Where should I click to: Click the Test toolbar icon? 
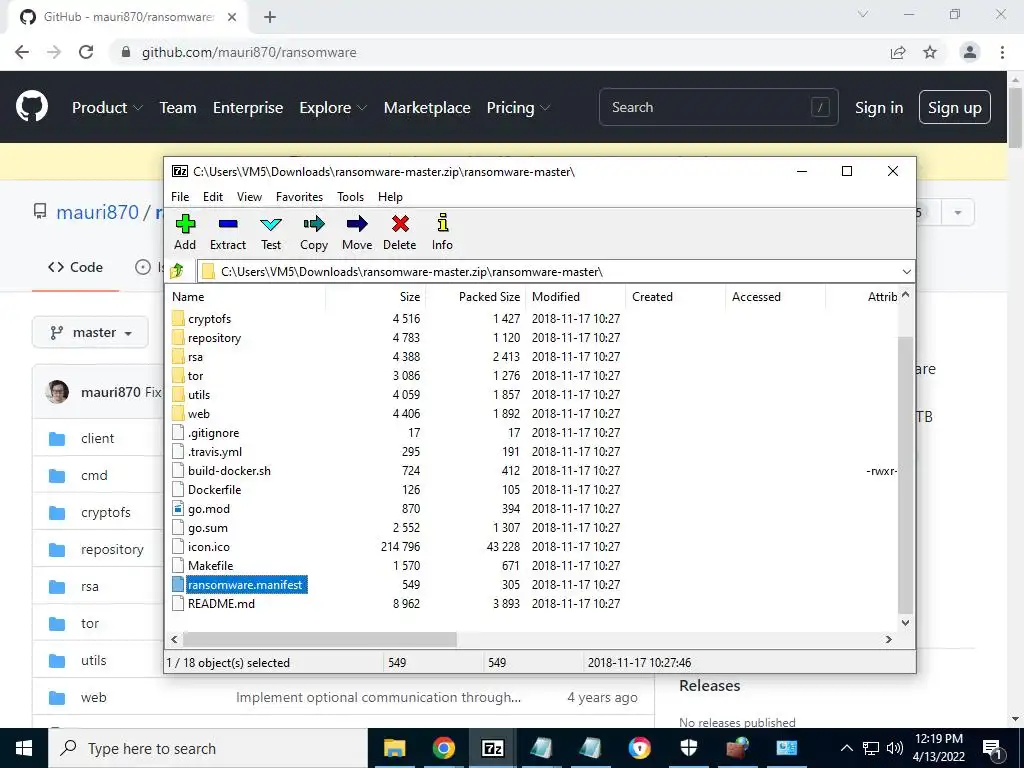[x=271, y=232]
